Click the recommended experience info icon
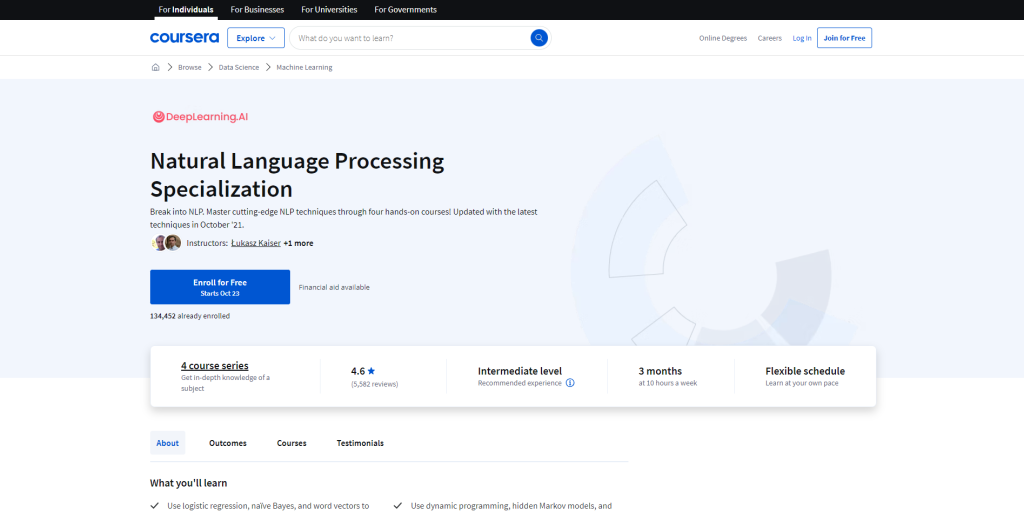Viewport: 1024px width, 513px height. [570, 383]
